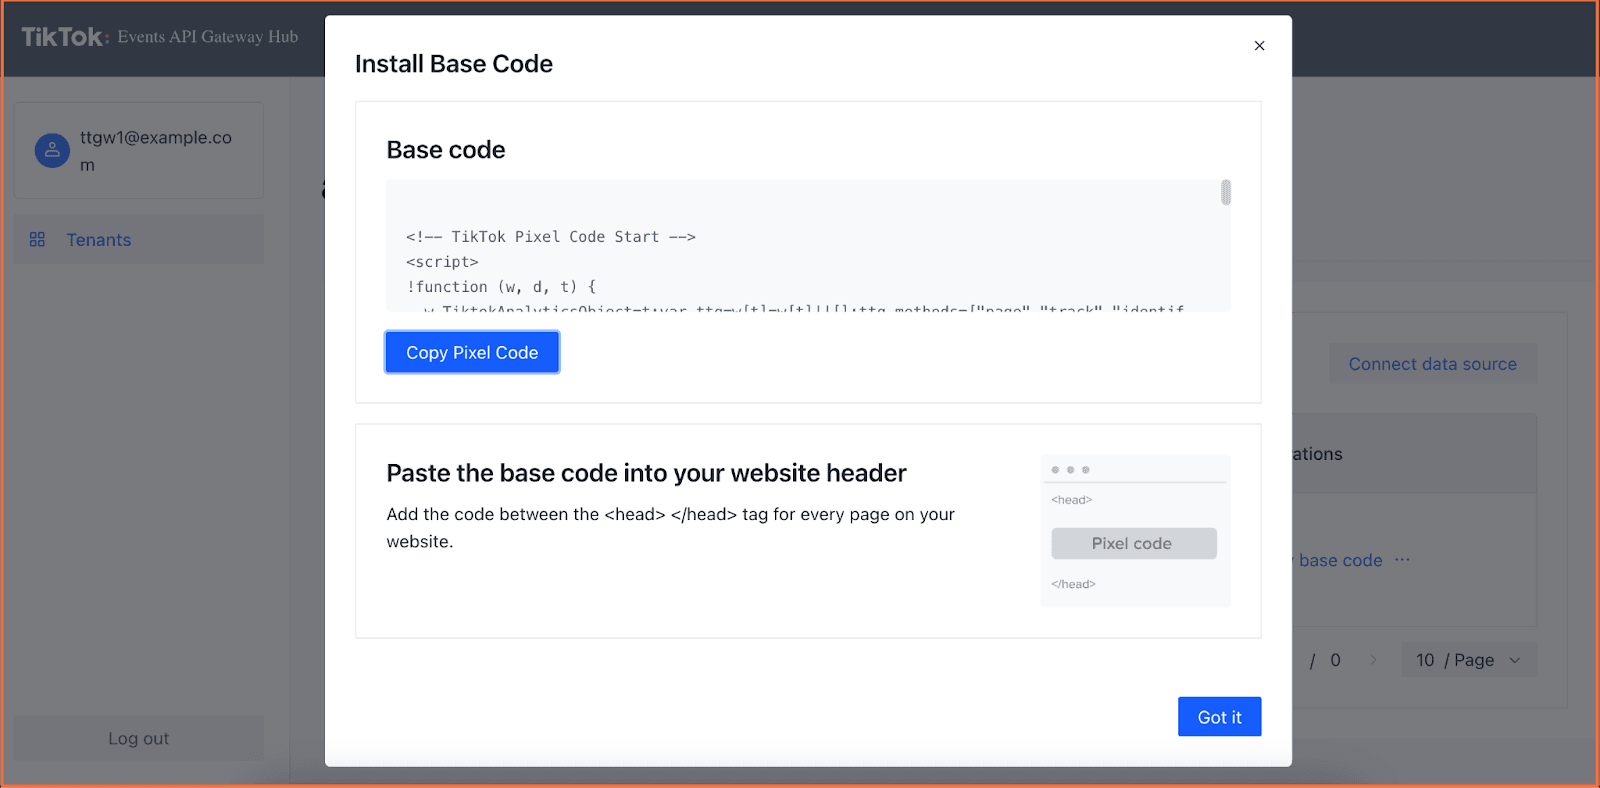
Task: Close the Install Base Code dialog
Action: 1259,46
